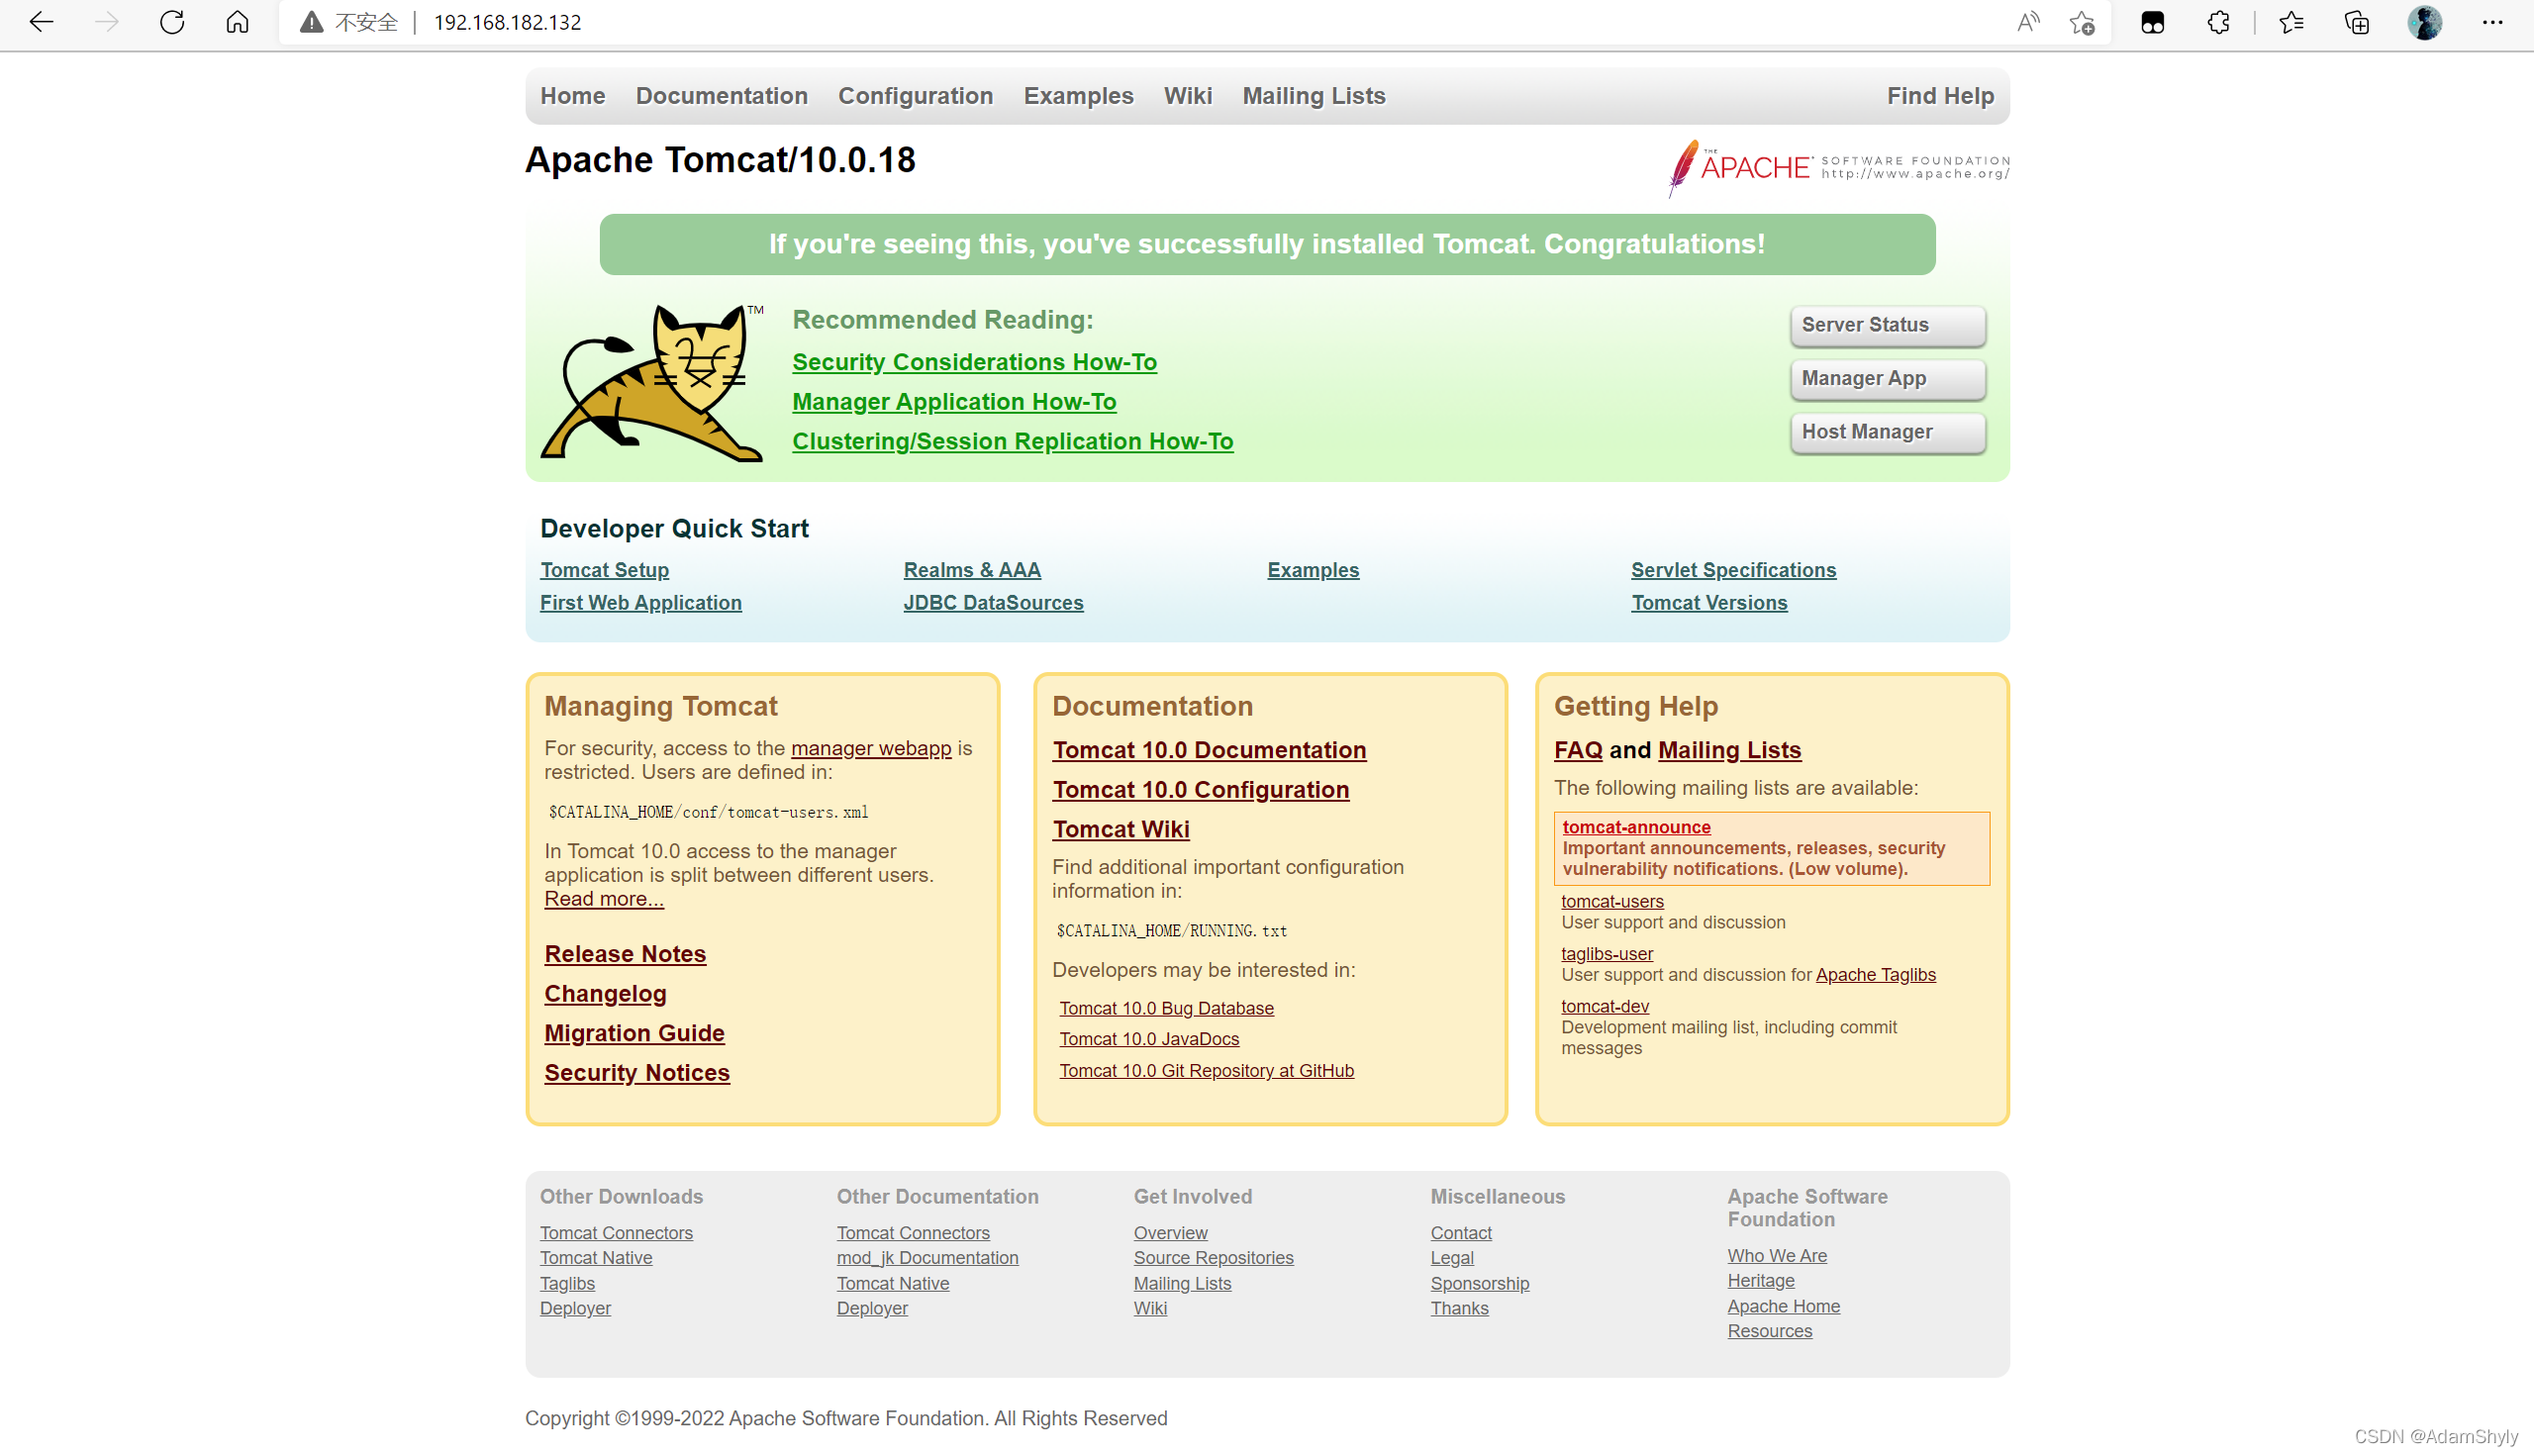Click the browser back arrow
The image size is (2534, 1456).
coord(41,22)
